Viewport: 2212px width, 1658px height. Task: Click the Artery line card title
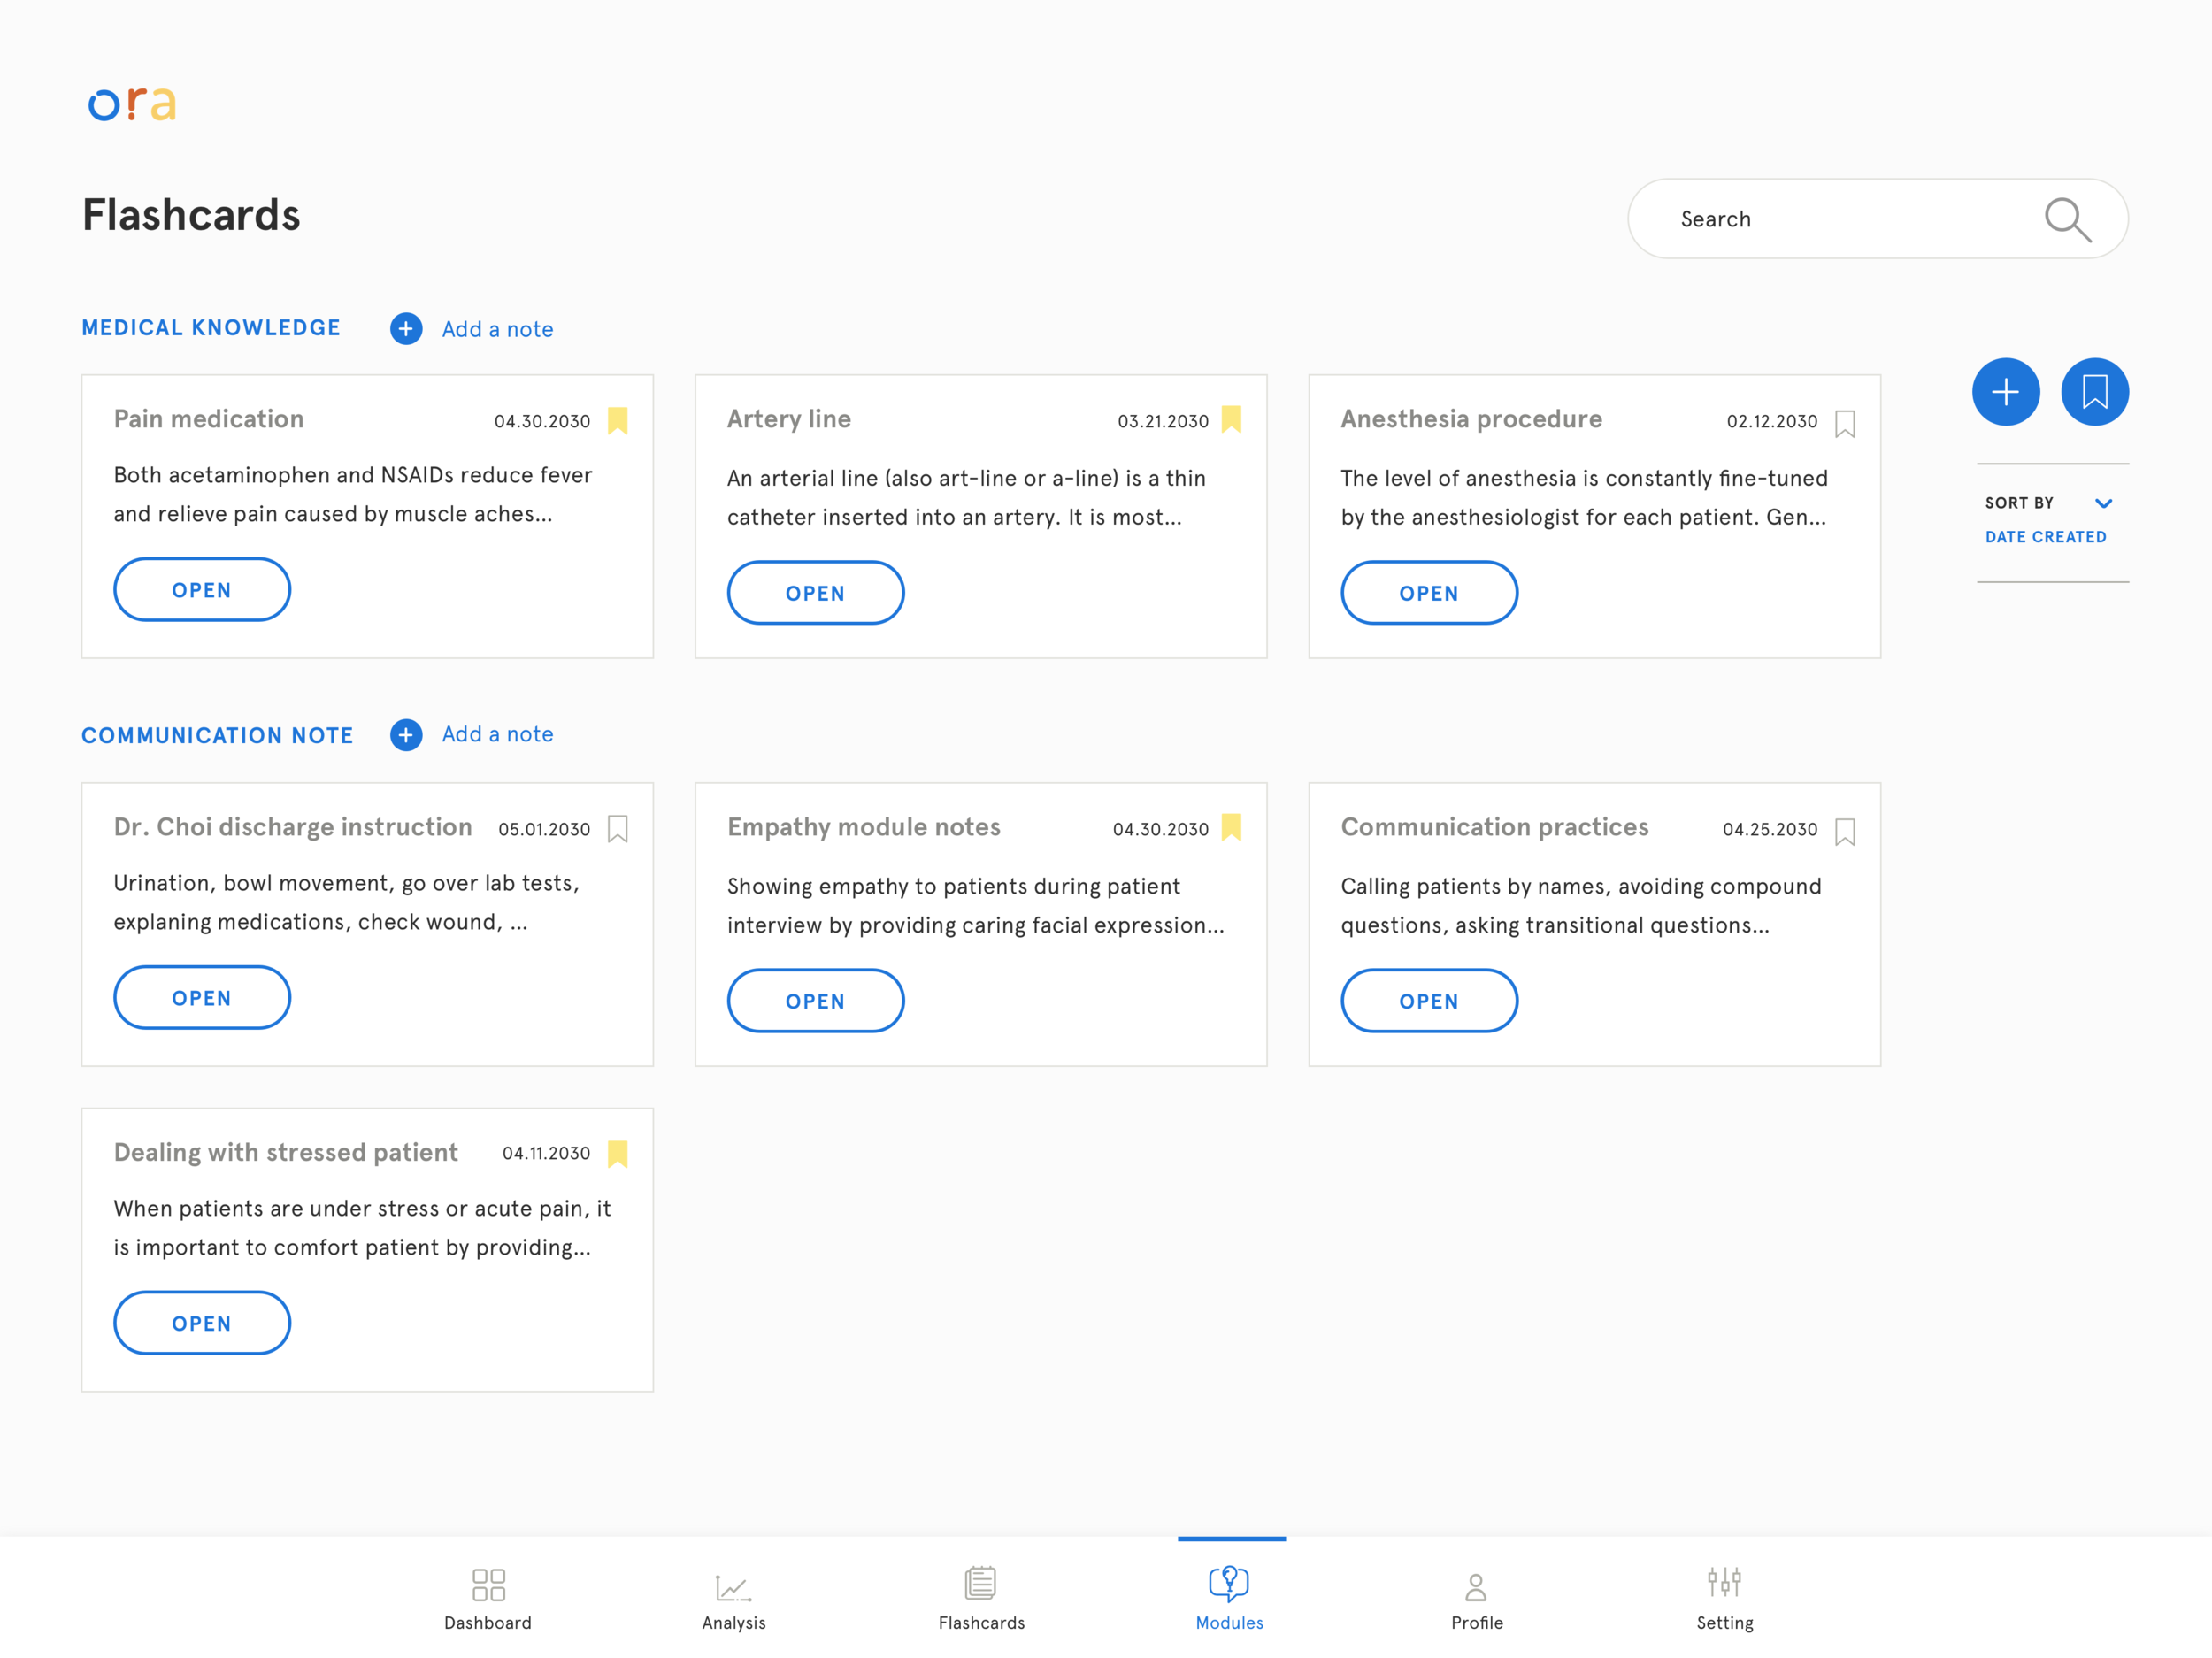(x=789, y=419)
